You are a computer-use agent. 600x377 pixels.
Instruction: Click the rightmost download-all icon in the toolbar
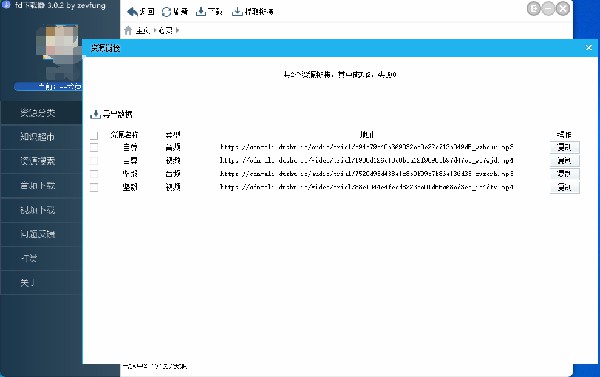[x=237, y=12]
